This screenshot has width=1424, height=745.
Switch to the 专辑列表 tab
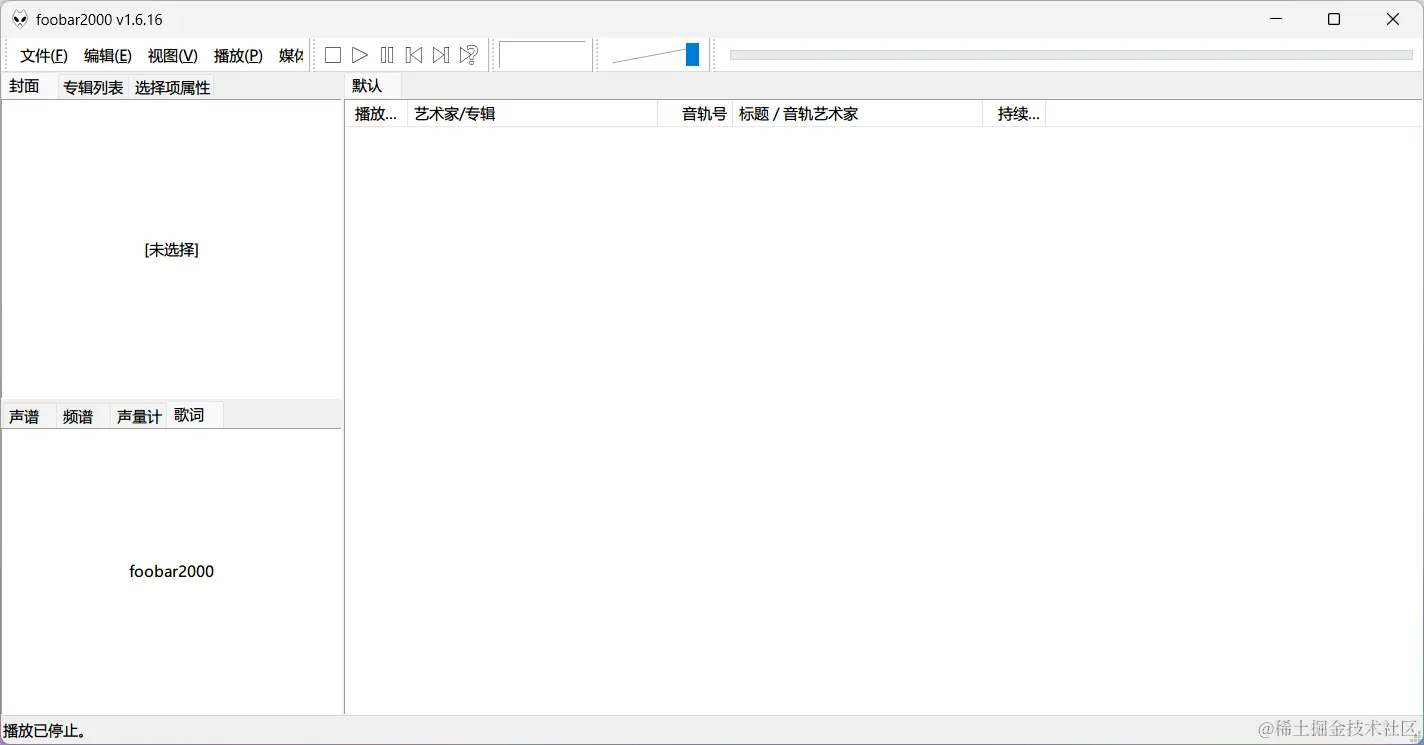(92, 87)
